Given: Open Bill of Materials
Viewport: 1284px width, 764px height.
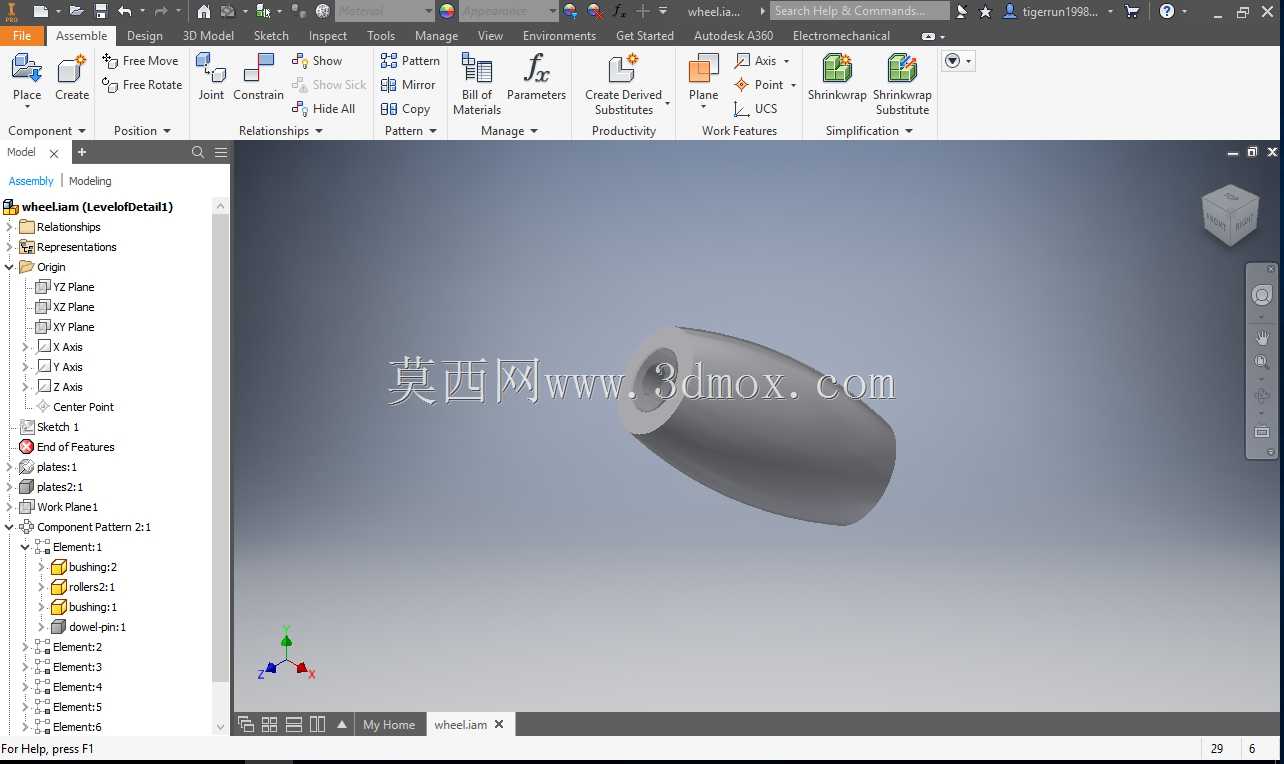Looking at the screenshot, I should pos(477,84).
